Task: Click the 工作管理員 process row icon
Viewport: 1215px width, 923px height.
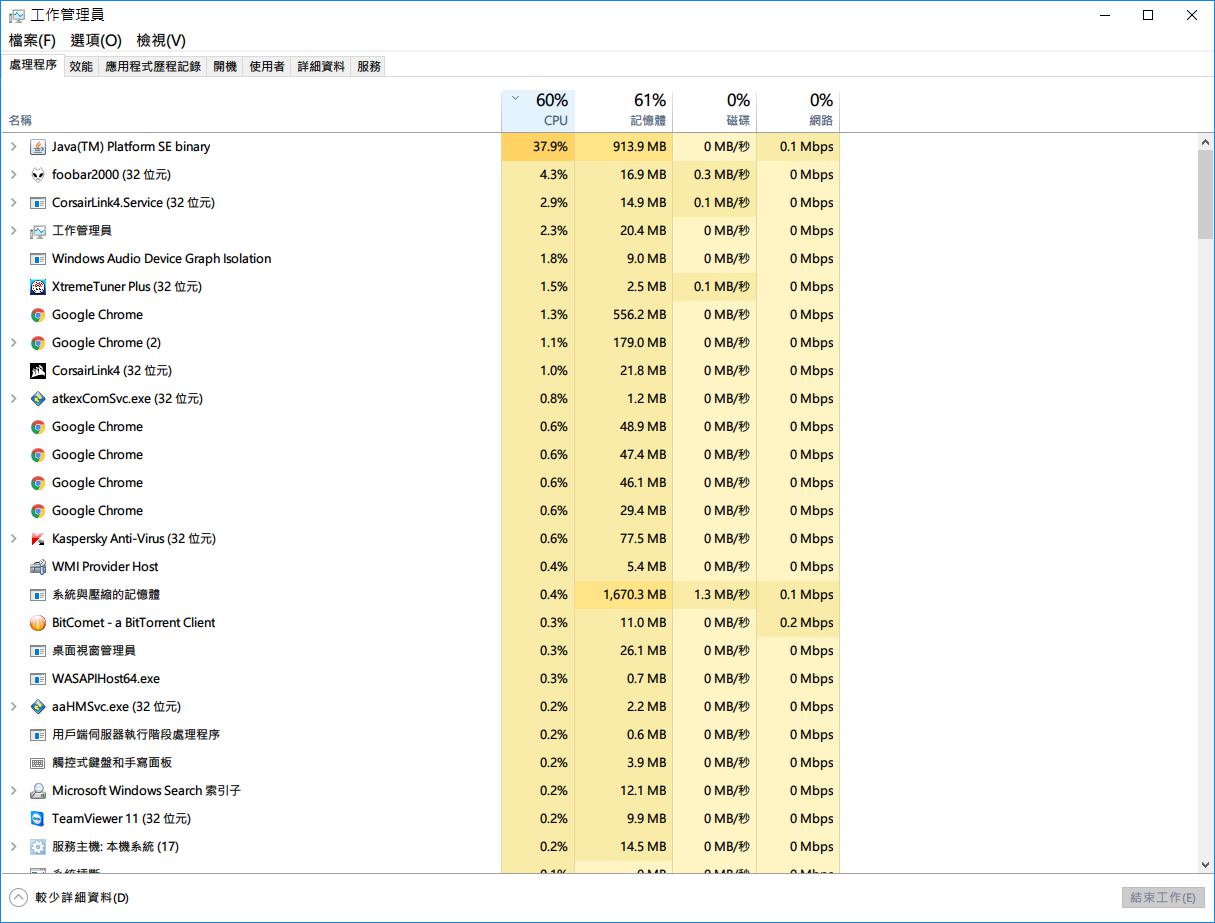Action: click(x=38, y=231)
